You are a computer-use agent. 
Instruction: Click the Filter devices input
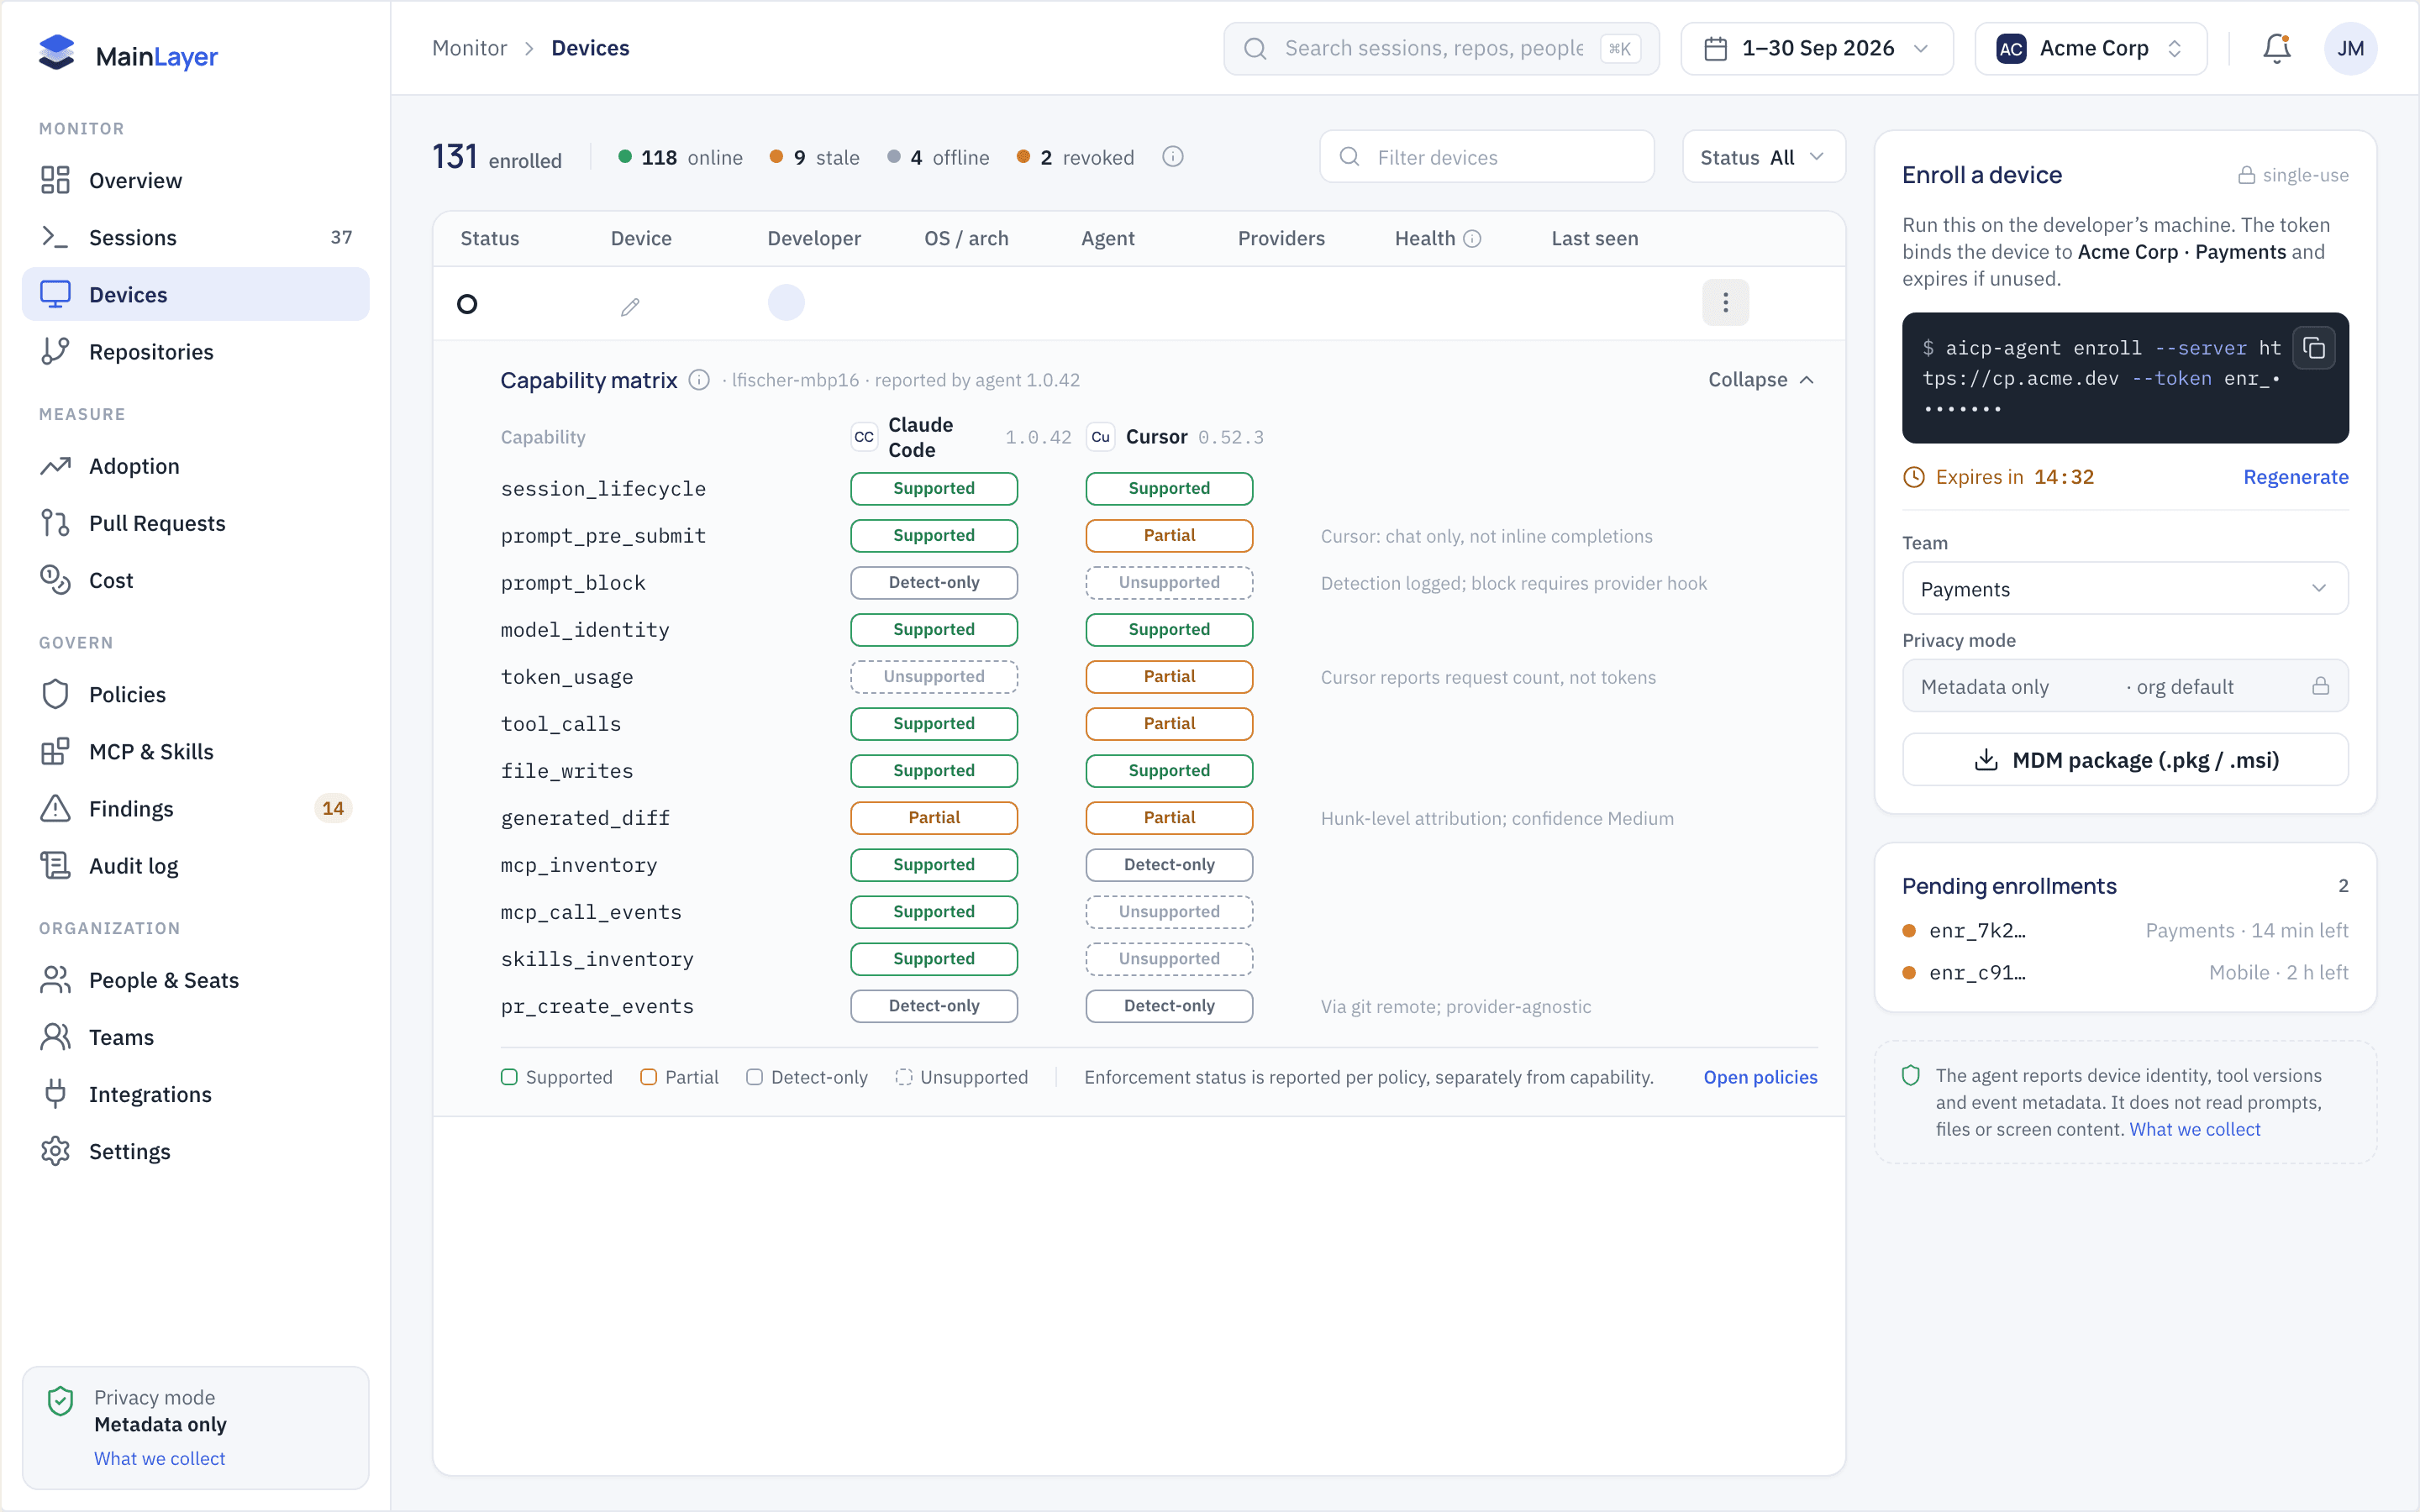click(1487, 157)
